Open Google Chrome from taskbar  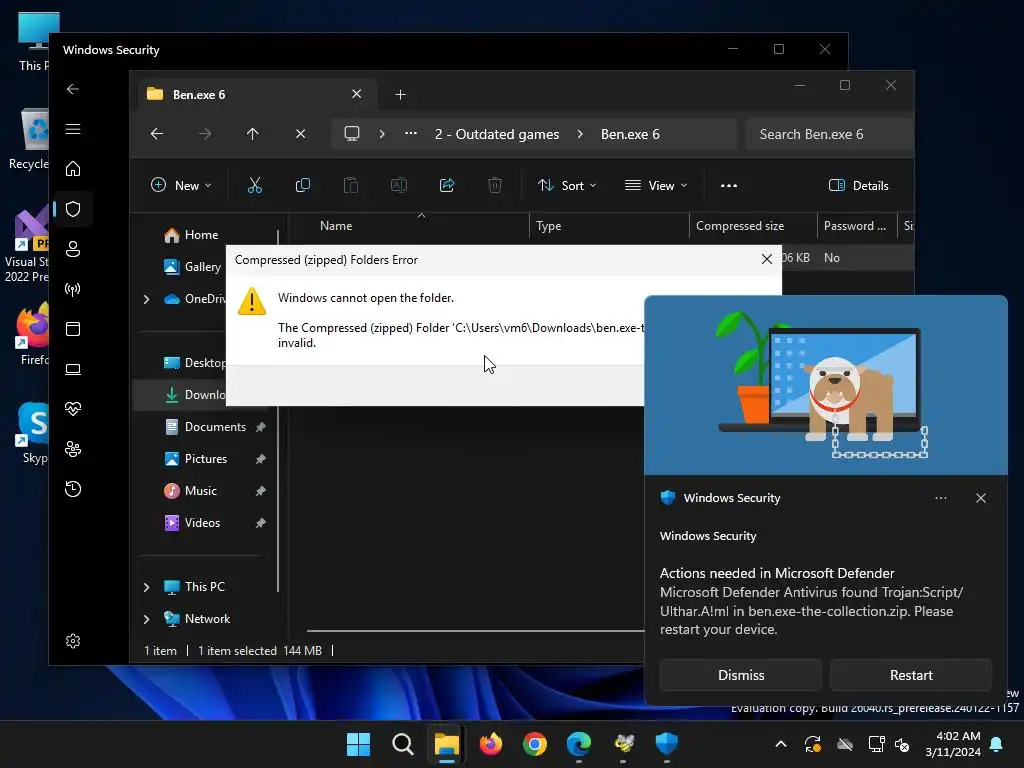[x=535, y=744]
